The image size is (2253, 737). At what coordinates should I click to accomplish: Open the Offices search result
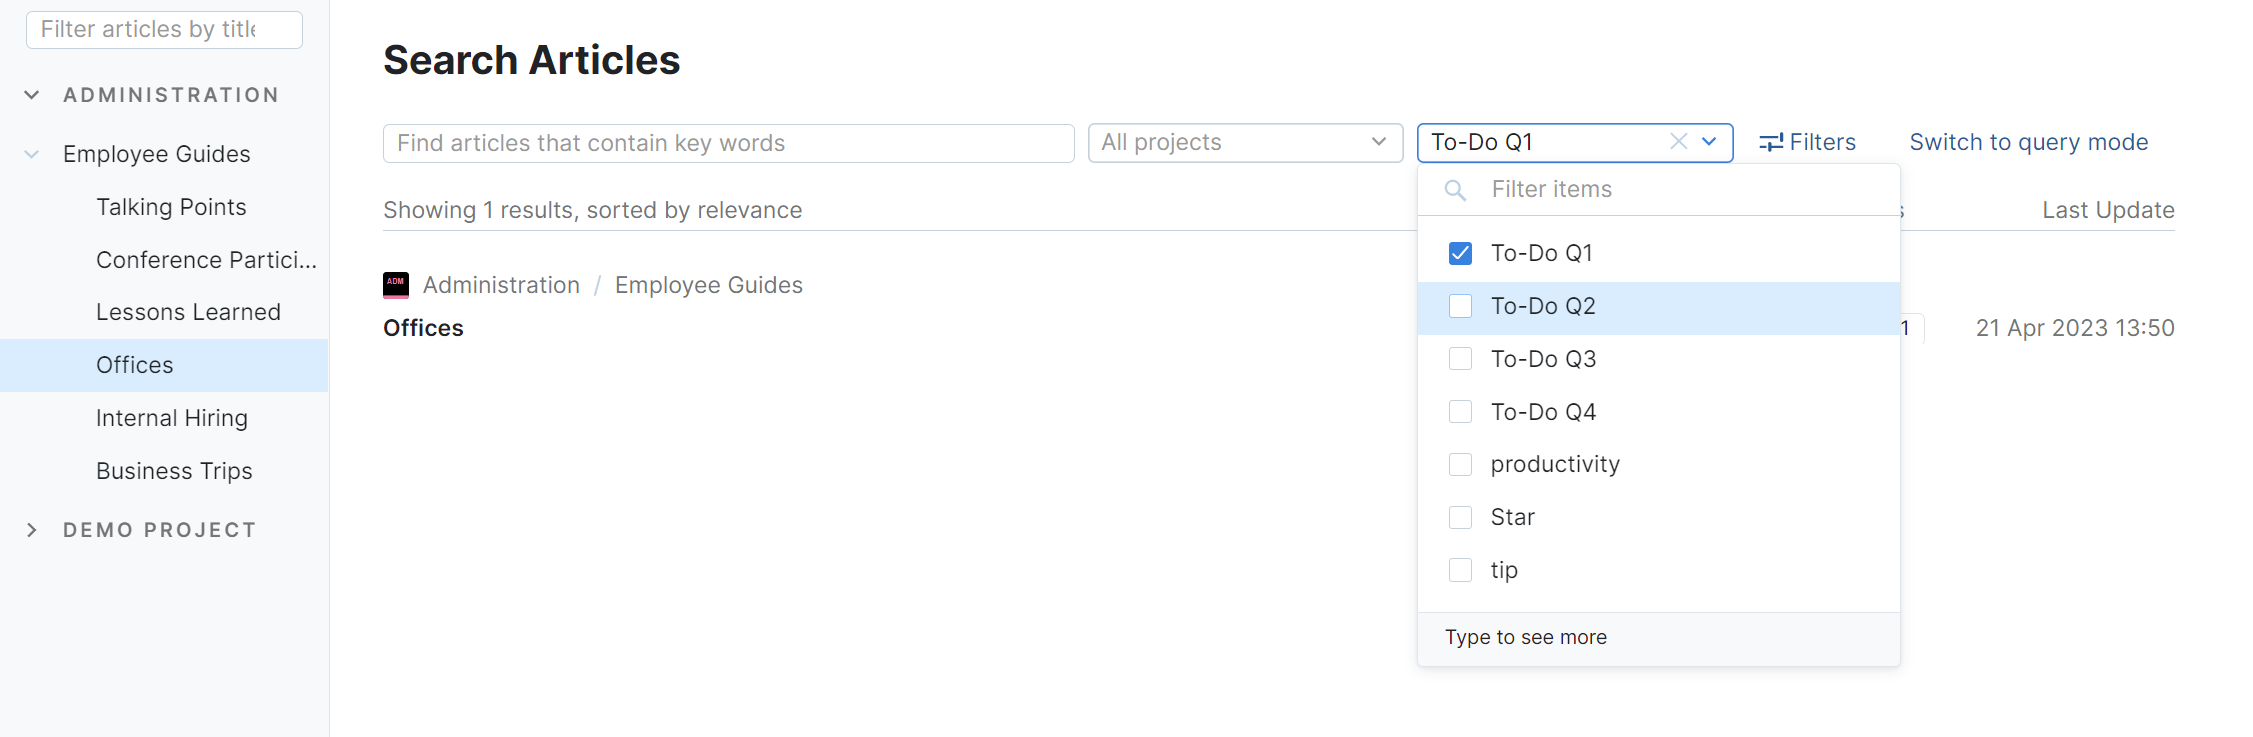click(x=423, y=327)
